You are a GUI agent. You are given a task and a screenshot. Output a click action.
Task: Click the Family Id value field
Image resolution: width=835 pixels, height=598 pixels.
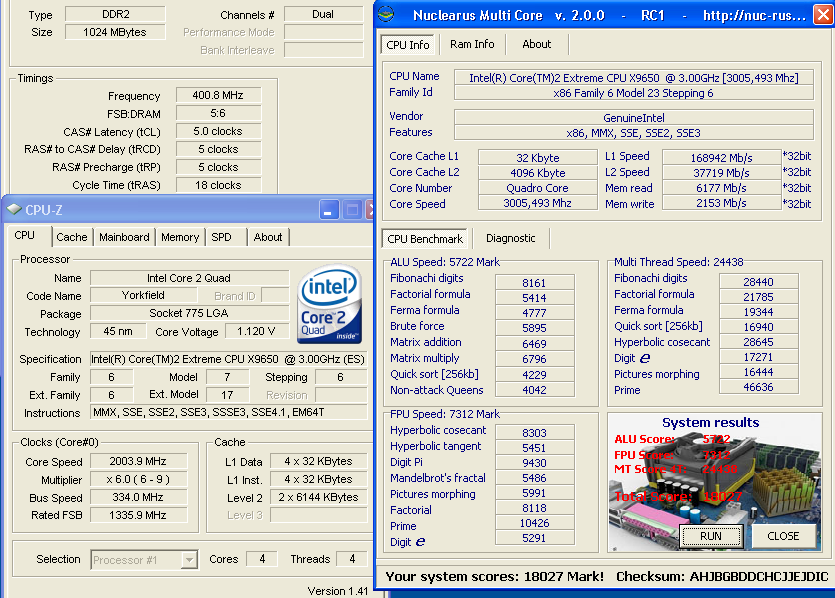634,93
